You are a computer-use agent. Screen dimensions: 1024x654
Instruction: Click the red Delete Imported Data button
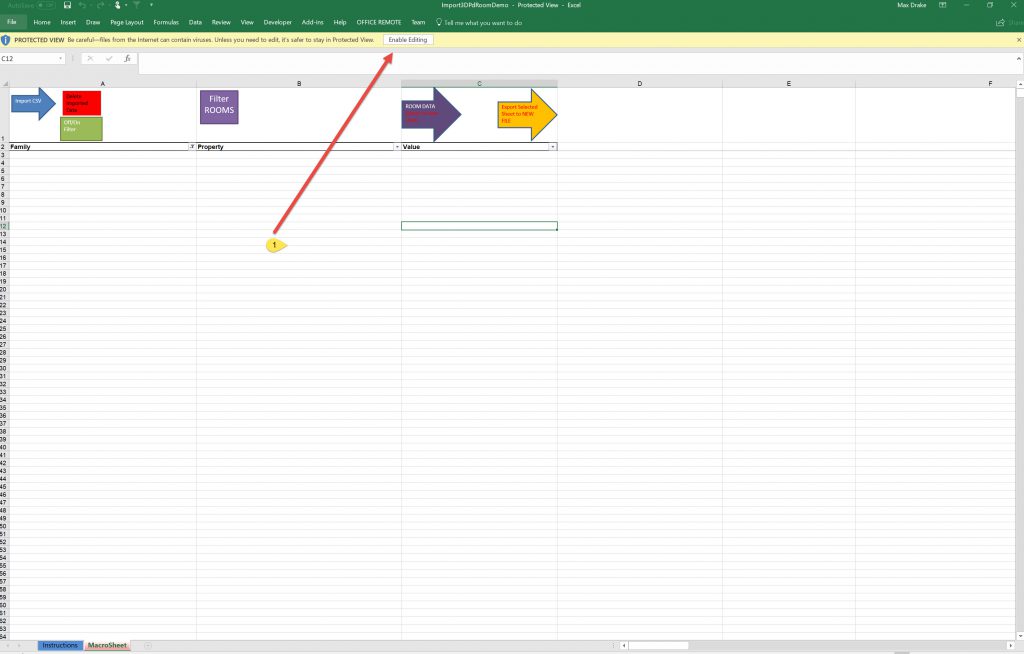click(81, 102)
